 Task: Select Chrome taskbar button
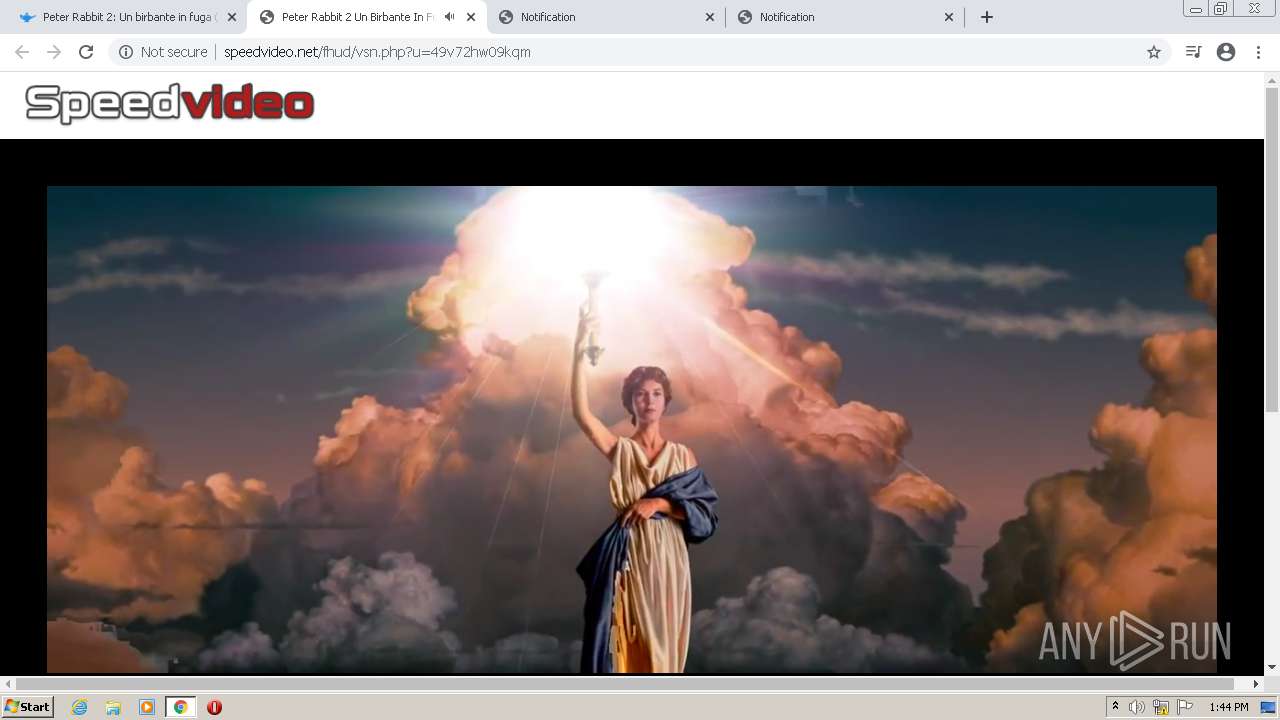click(x=181, y=707)
